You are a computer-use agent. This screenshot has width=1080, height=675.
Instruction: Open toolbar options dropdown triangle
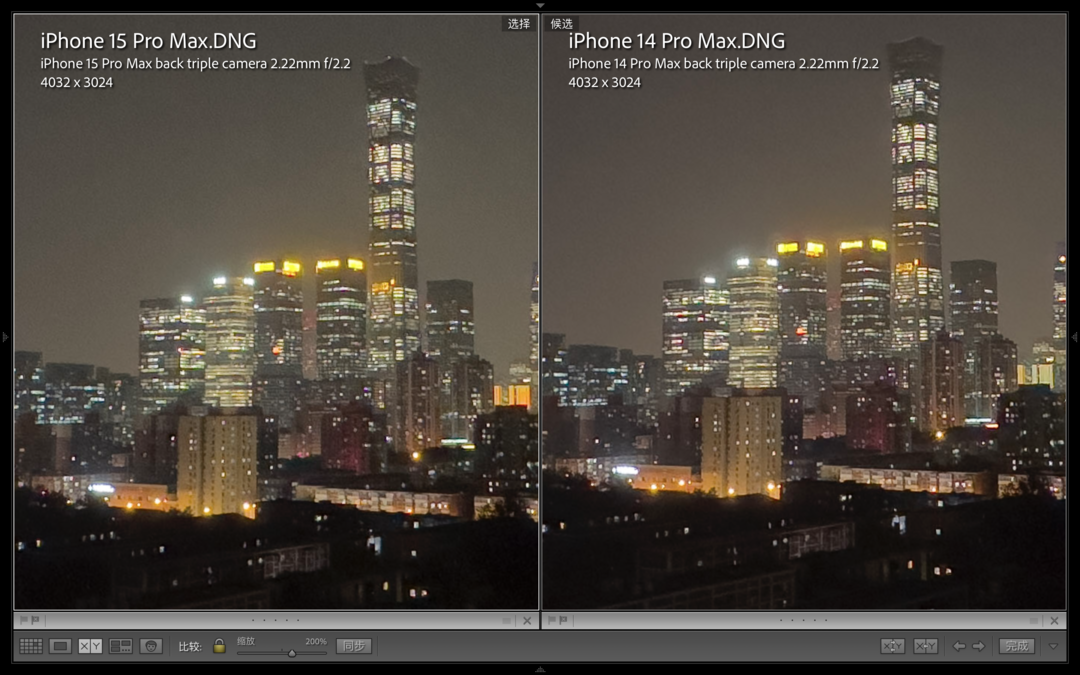pos(1053,646)
